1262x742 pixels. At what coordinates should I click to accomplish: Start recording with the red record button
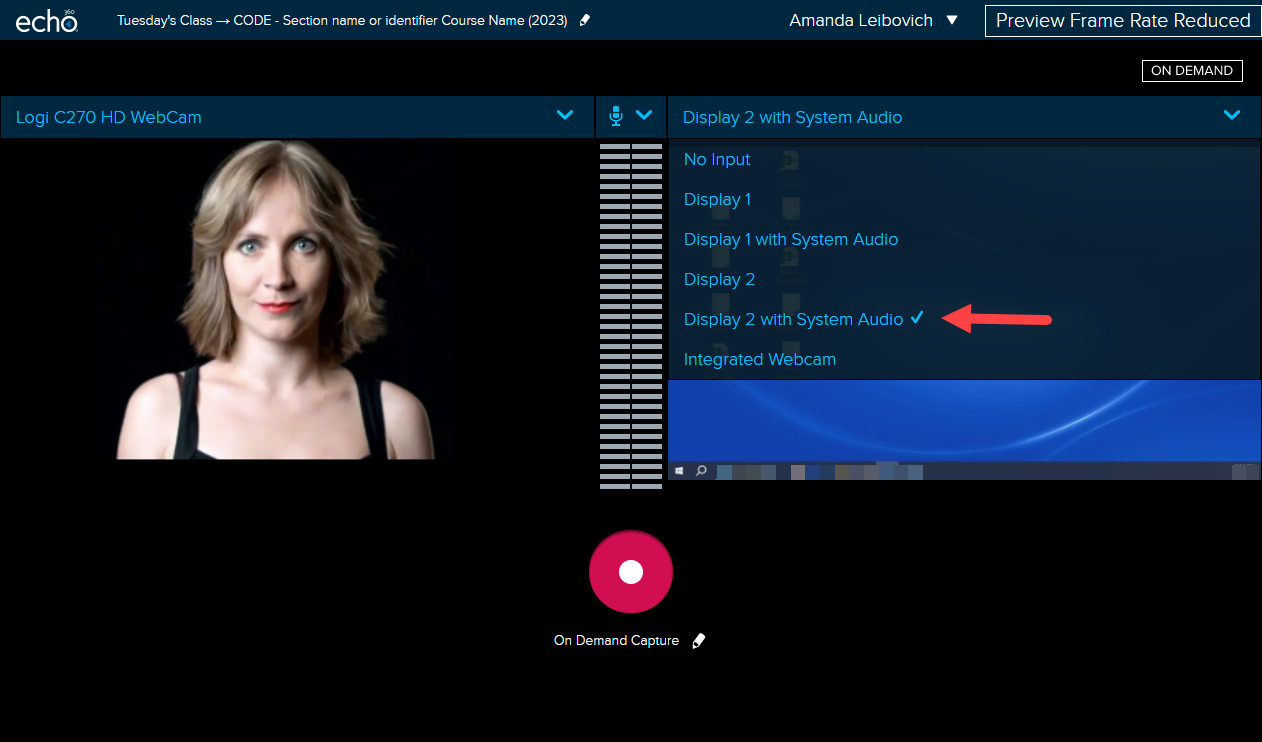click(631, 571)
